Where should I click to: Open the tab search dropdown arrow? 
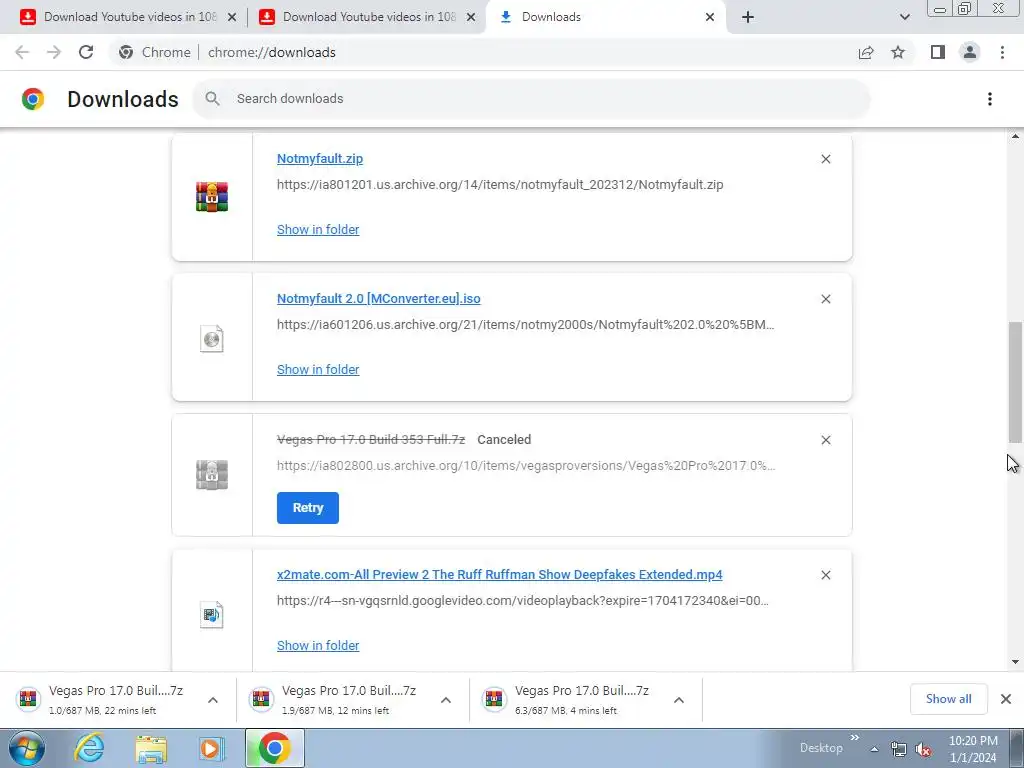[904, 17]
